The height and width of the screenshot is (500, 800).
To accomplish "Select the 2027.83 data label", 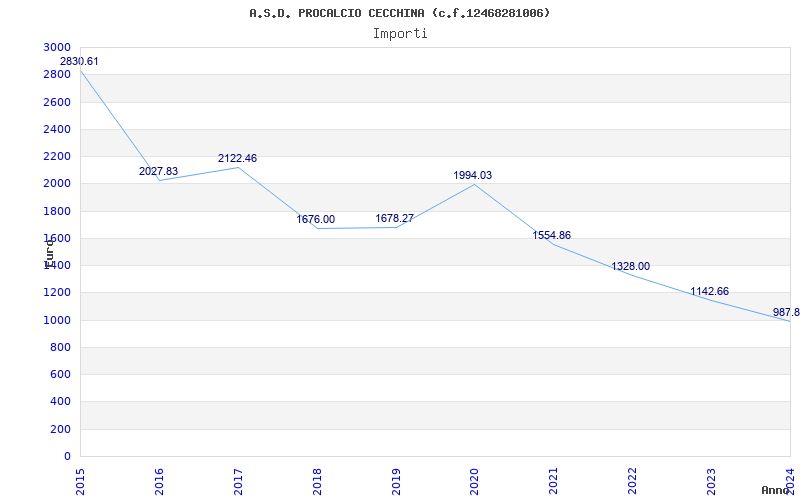I will [x=158, y=171].
